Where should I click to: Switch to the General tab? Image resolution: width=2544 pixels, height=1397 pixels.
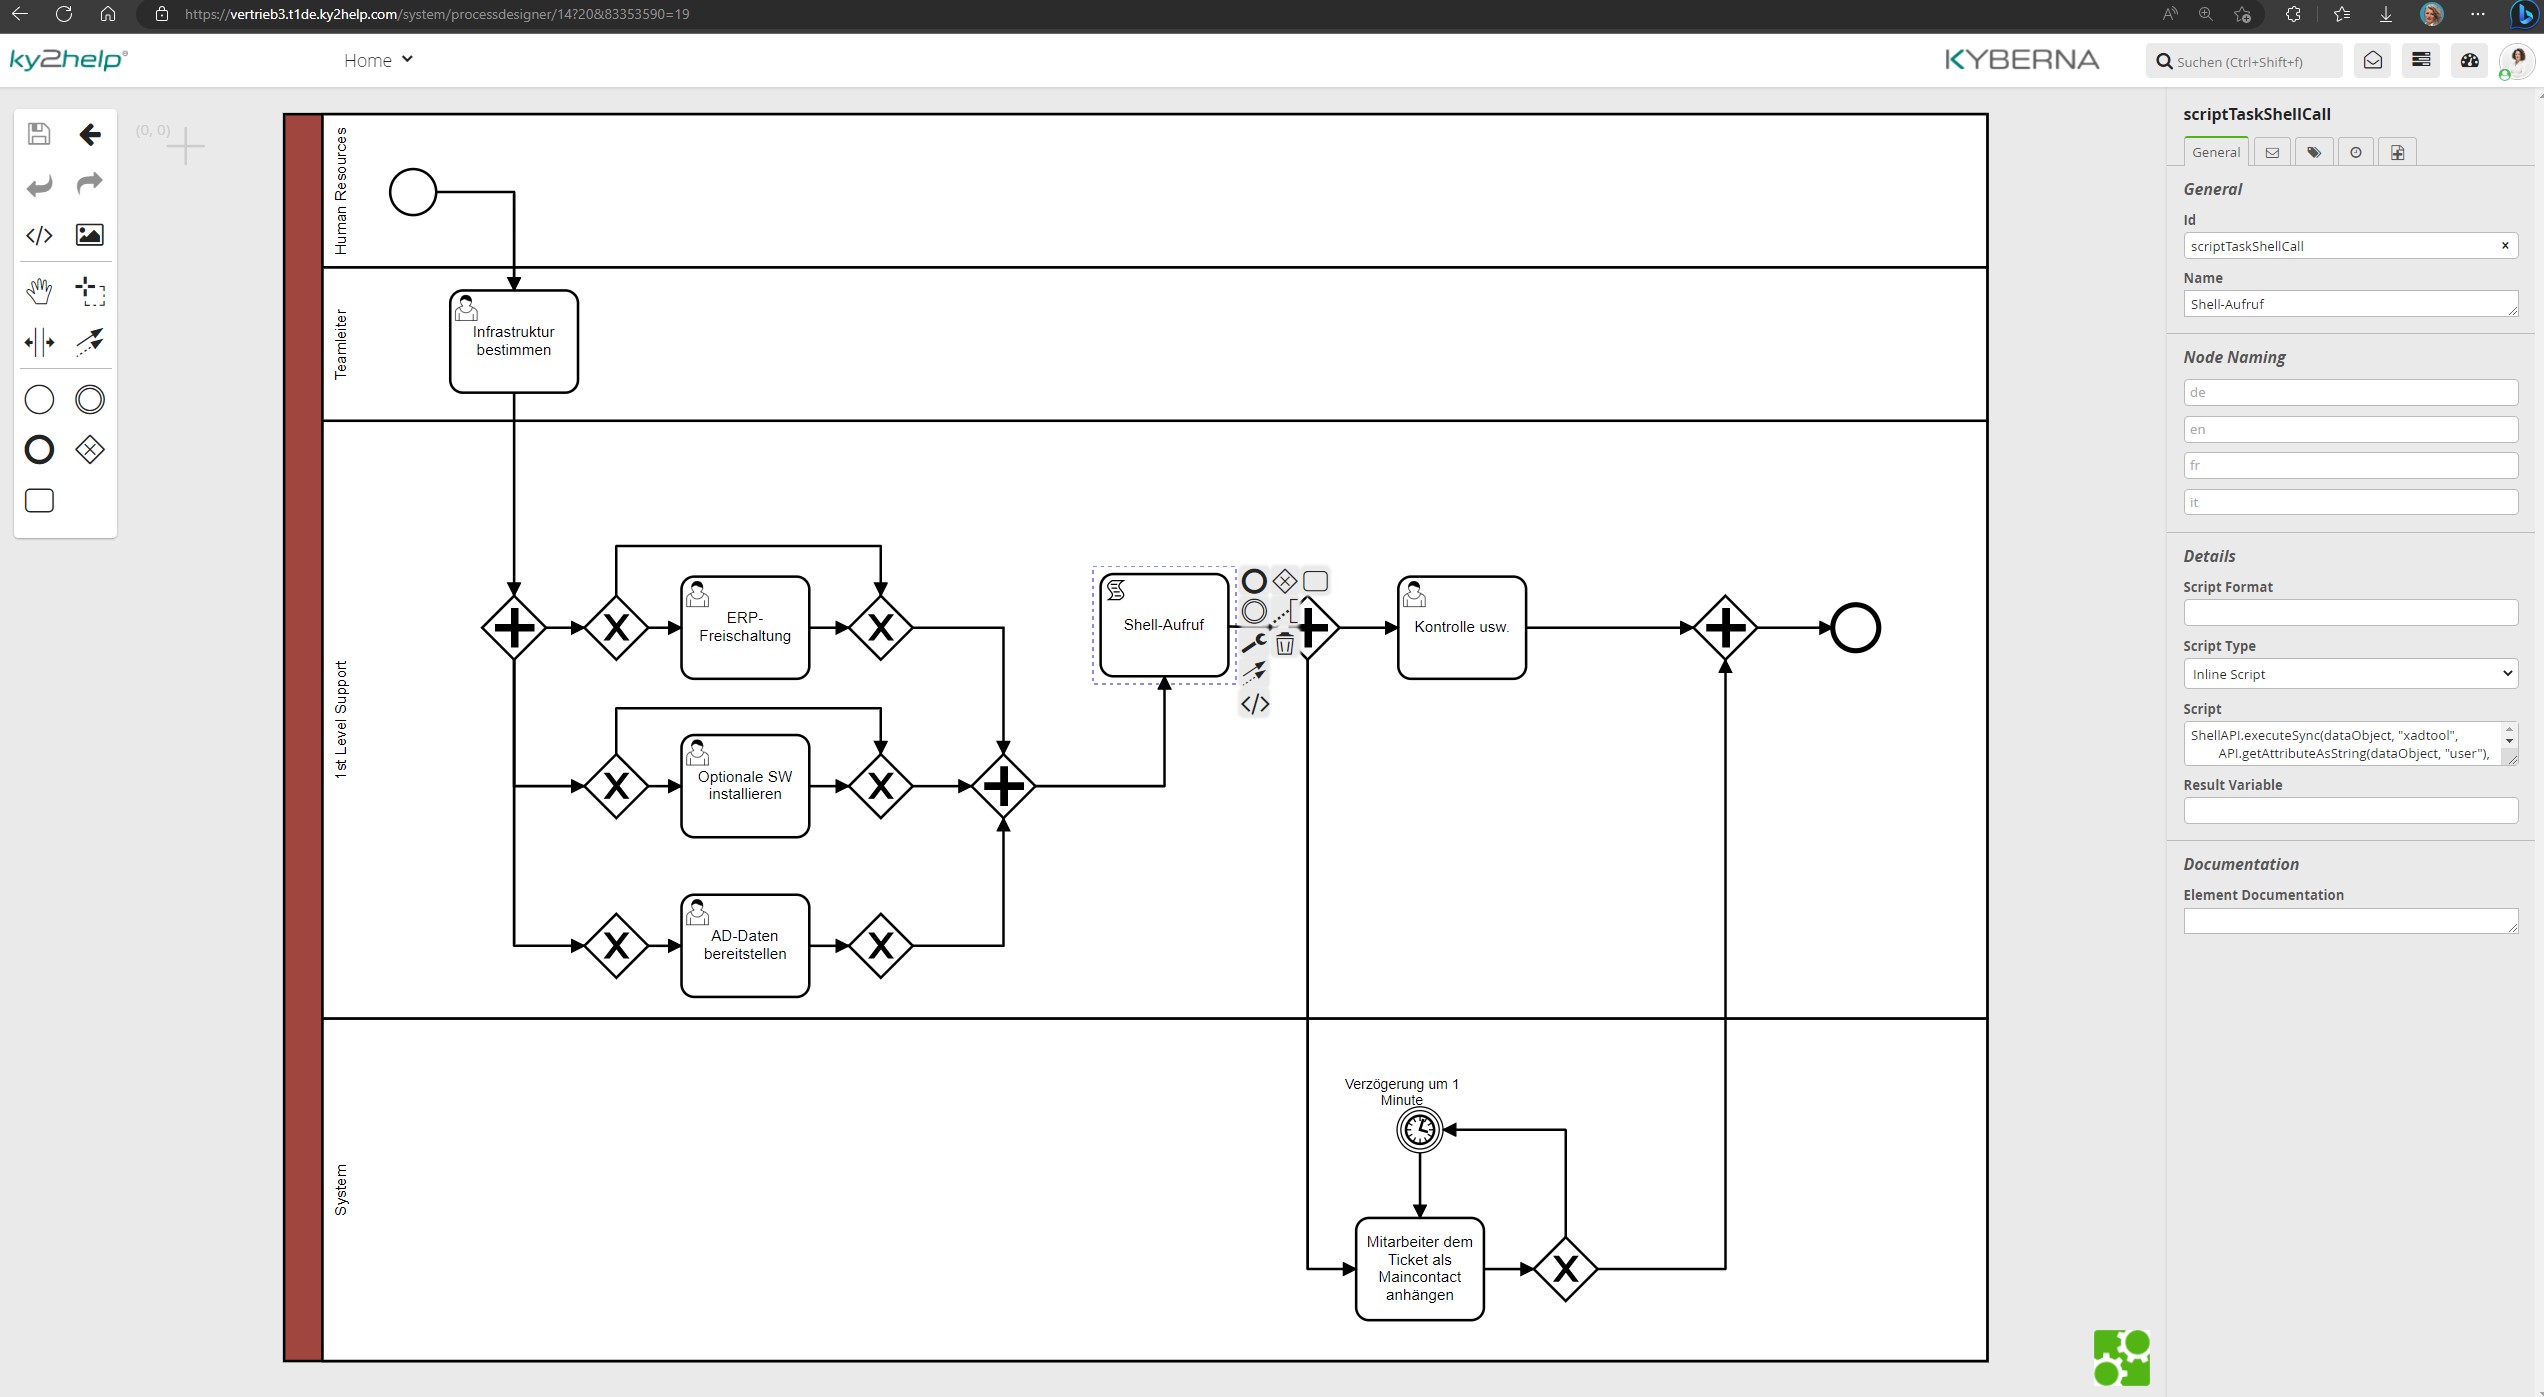point(2216,151)
